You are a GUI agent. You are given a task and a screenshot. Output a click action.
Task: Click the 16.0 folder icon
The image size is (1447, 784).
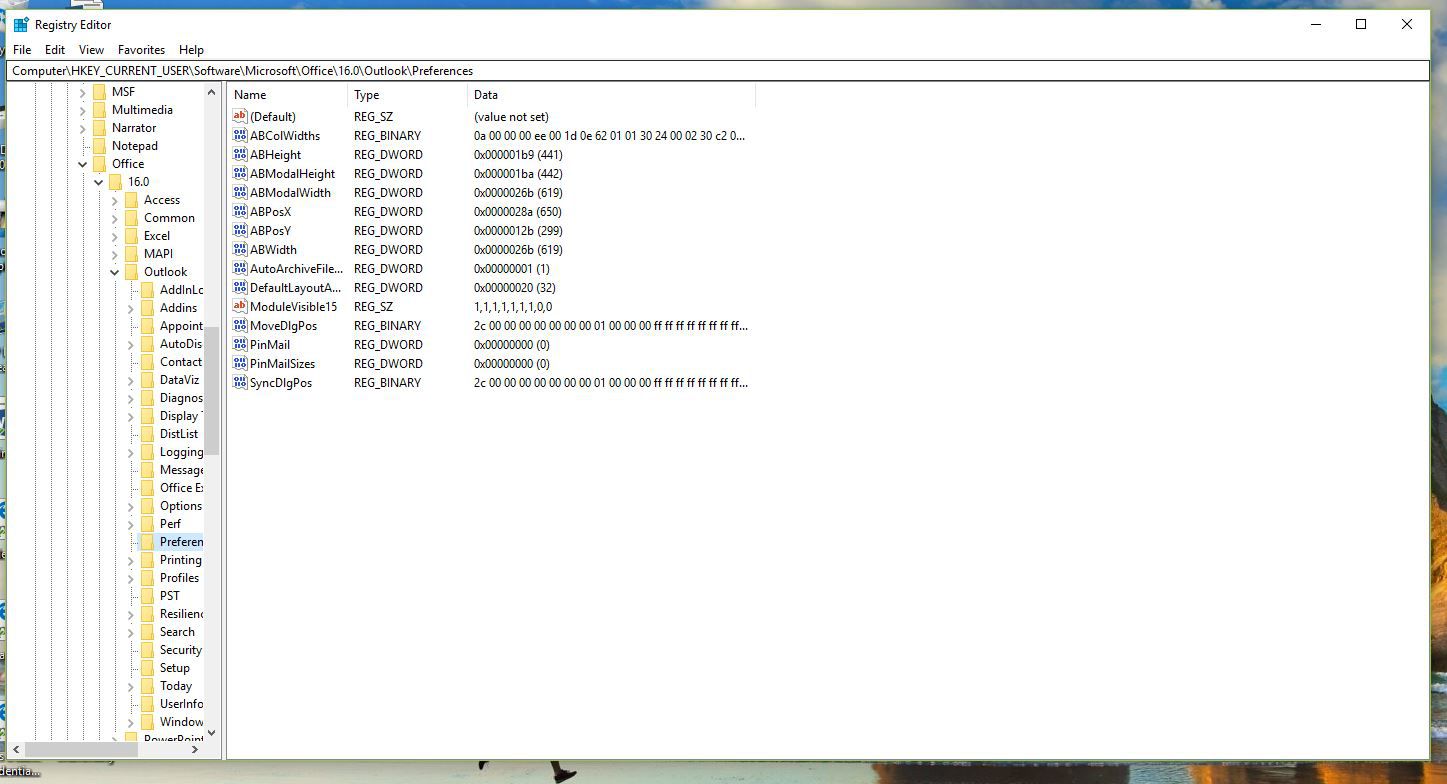pyautogui.click(x=115, y=182)
